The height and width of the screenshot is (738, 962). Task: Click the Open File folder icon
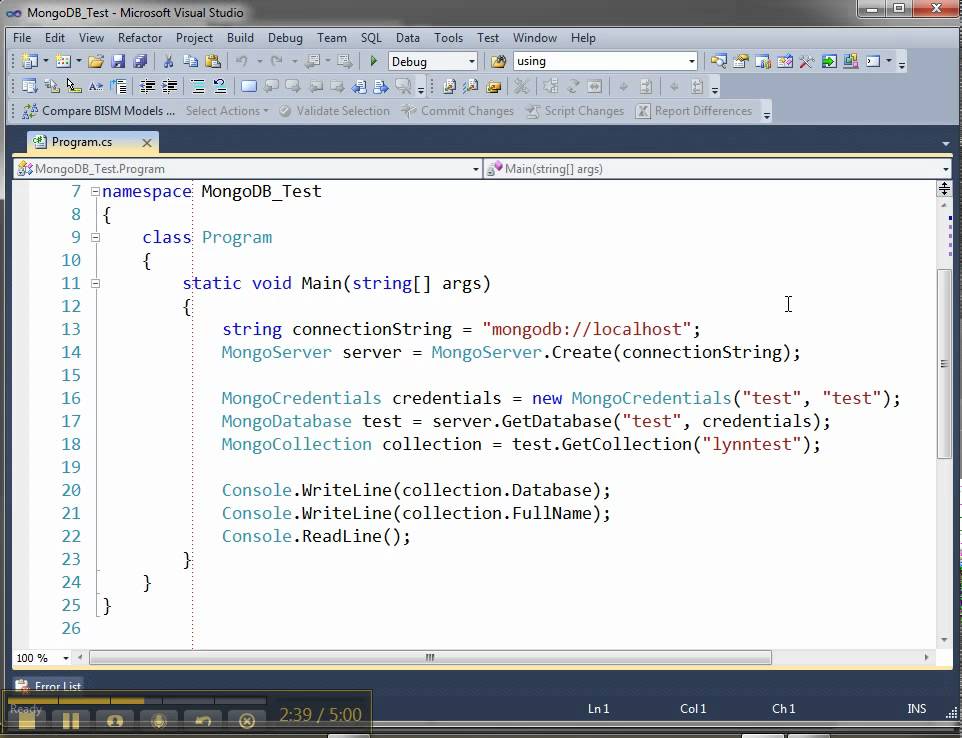click(95, 61)
